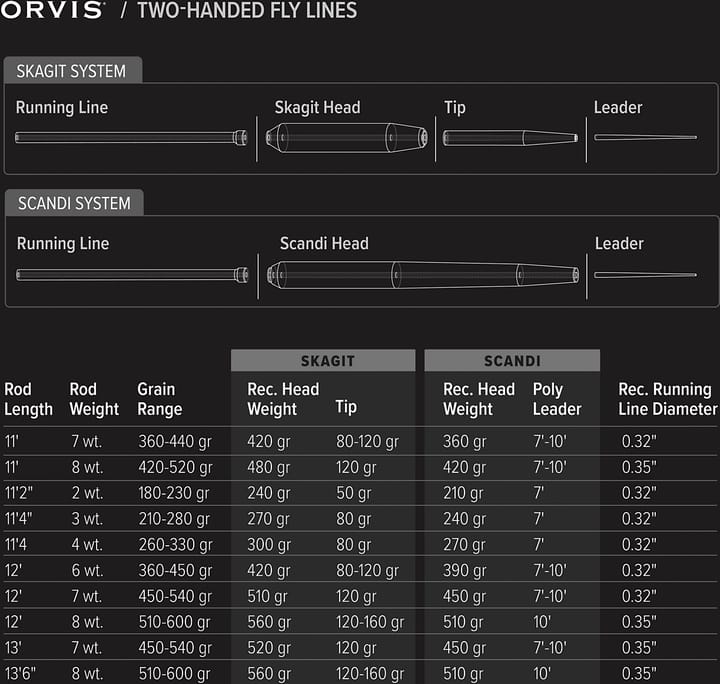Click the 13' rod length cell

[x=13, y=648]
